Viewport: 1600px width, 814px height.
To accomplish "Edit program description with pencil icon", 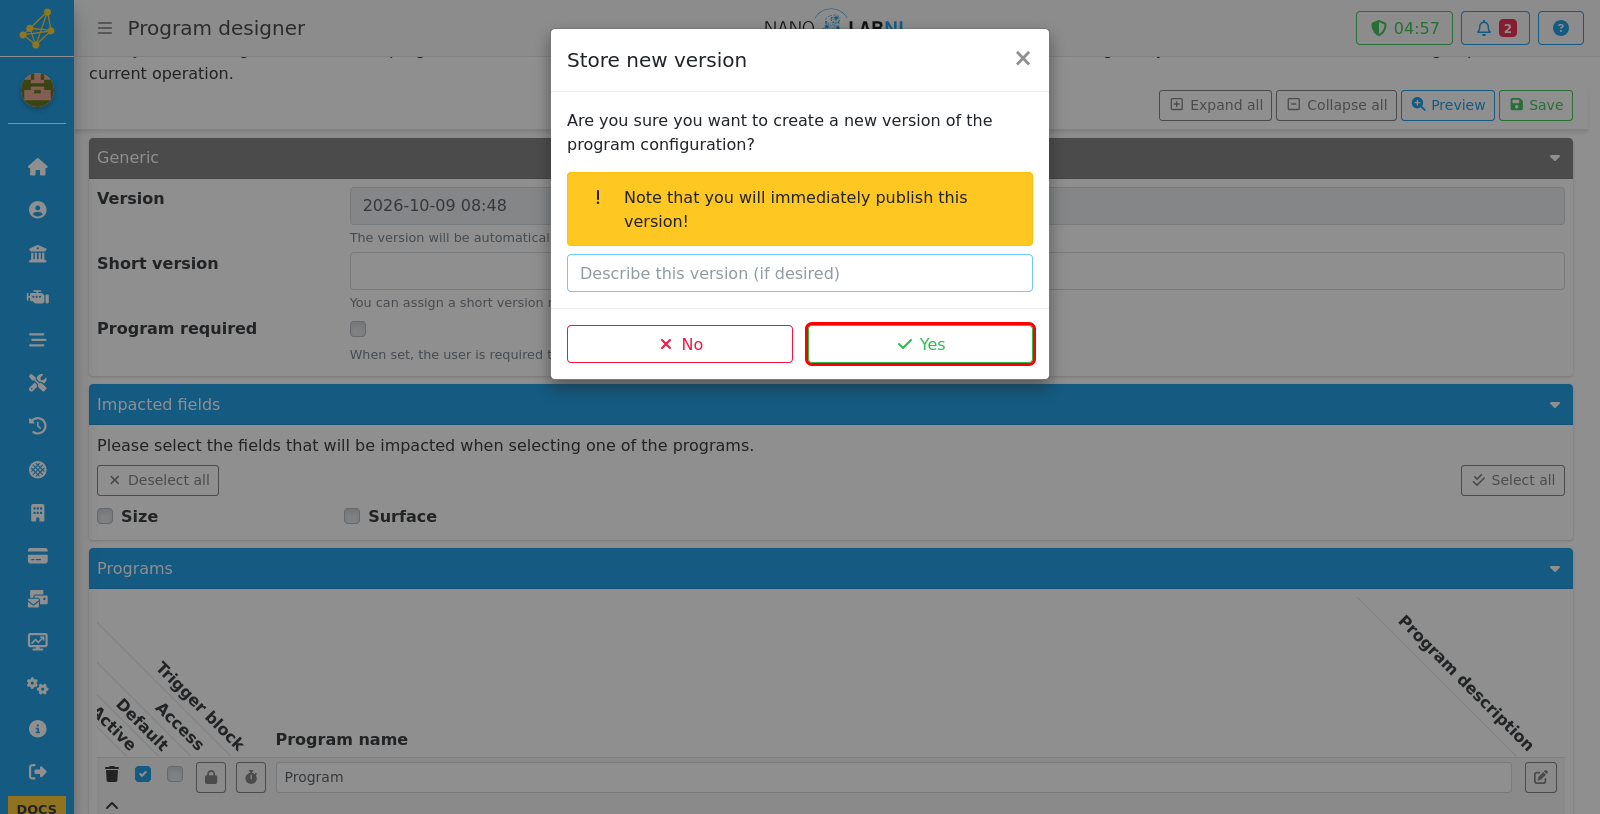I will pos(1541,777).
